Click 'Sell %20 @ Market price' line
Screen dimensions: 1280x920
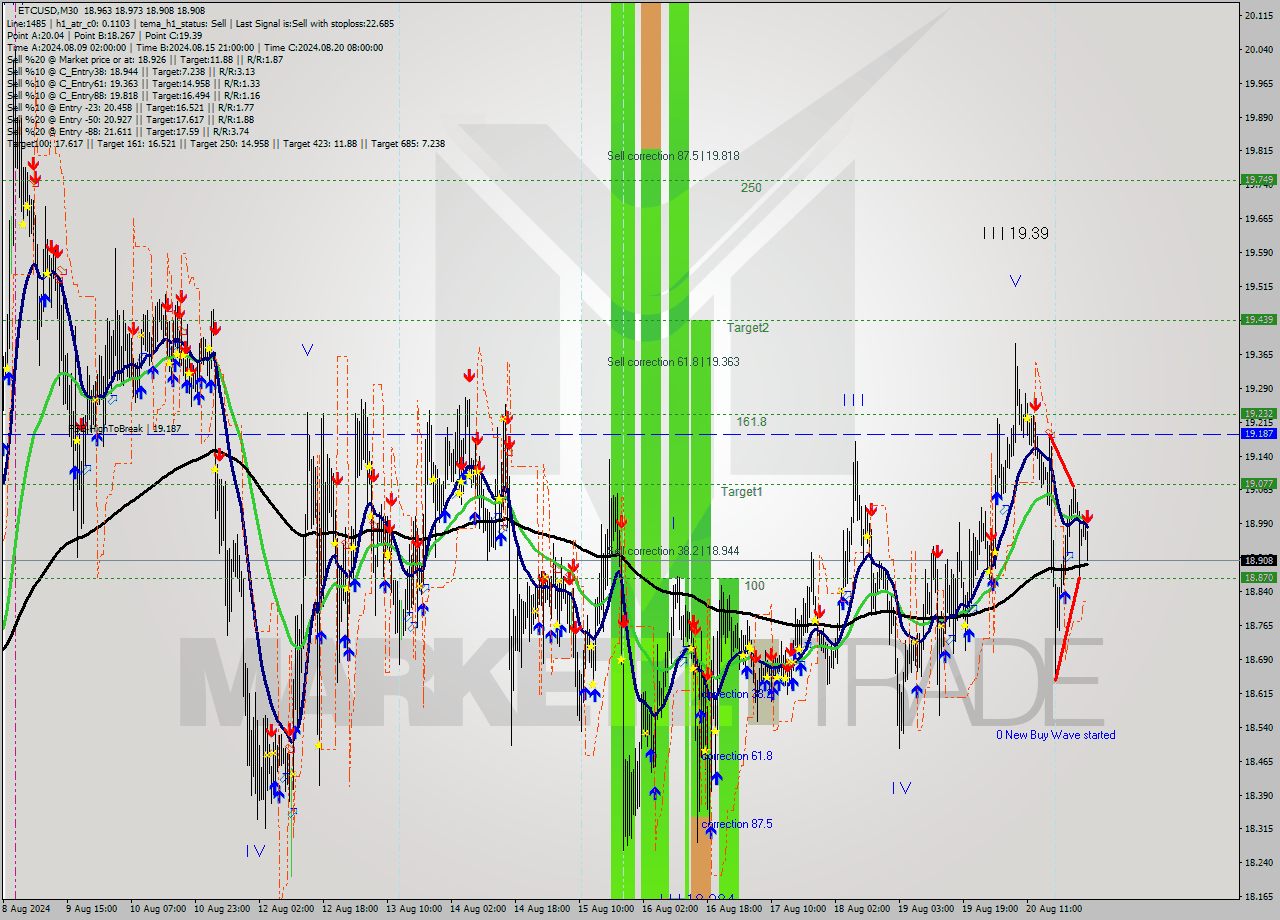(145, 59)
